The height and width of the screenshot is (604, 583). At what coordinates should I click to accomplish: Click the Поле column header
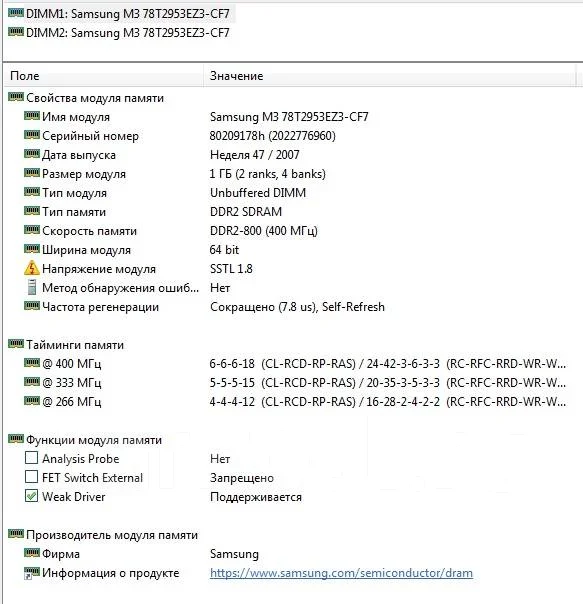103,76
